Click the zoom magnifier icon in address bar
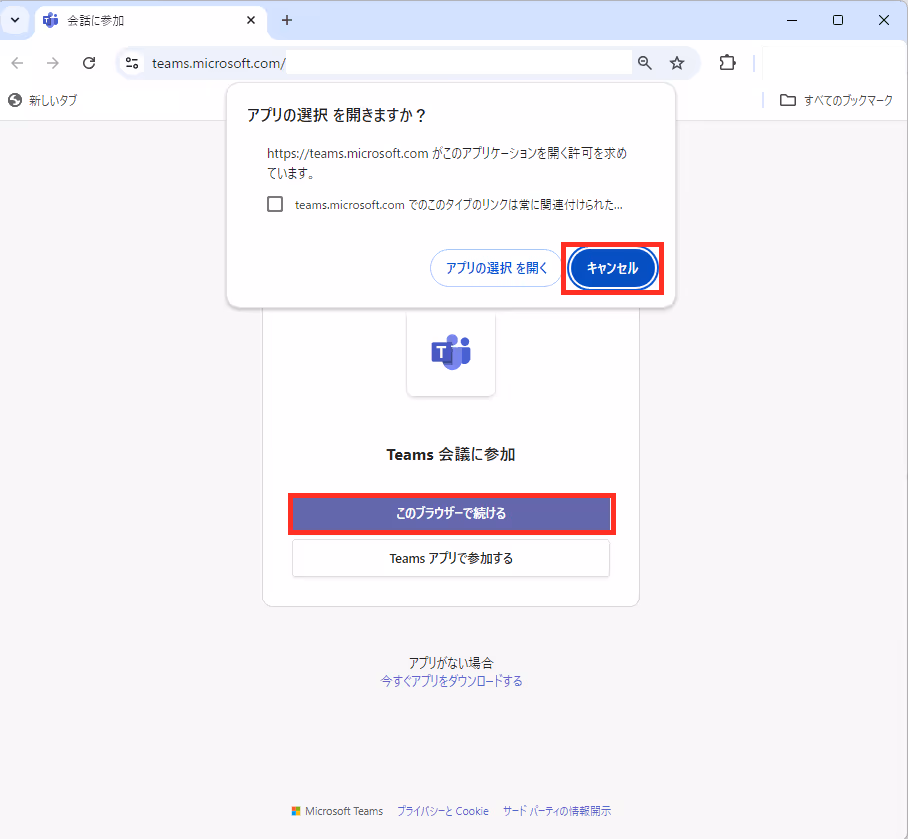Screen dimensions: 908x839 (645, 63)
